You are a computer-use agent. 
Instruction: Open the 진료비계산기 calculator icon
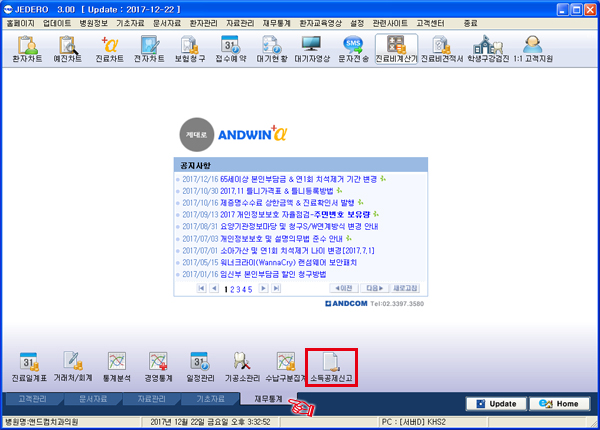coord(396,49)
